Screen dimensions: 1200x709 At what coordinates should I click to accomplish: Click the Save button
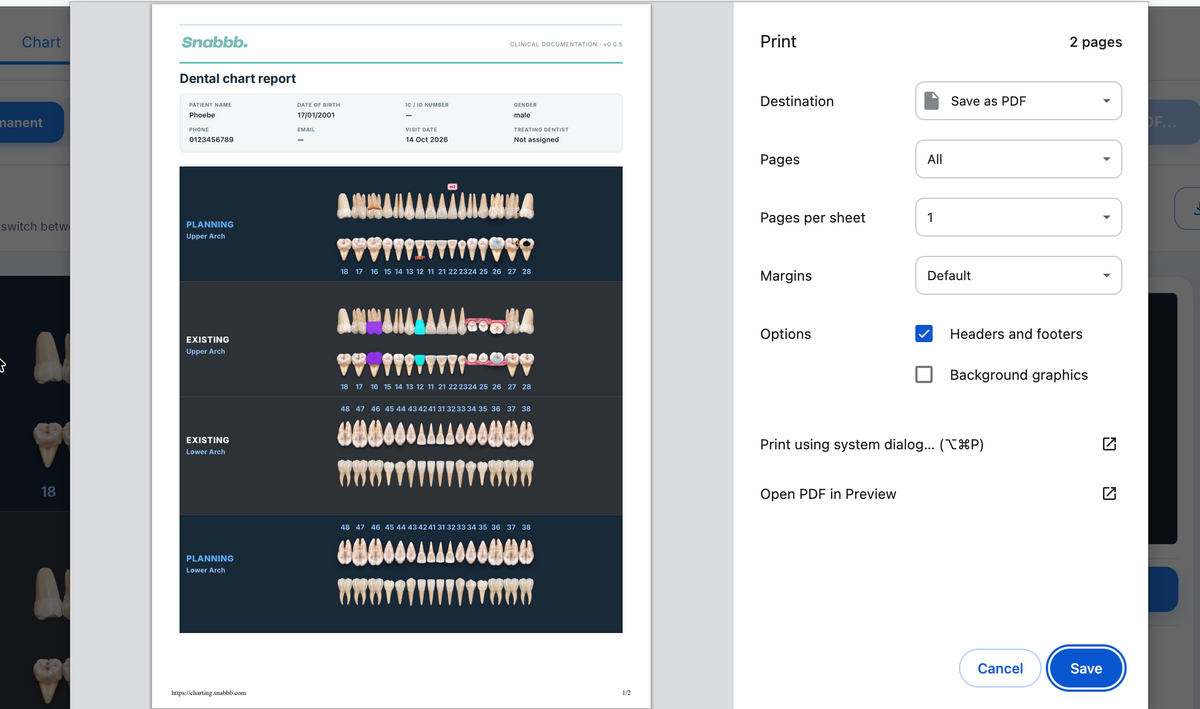point(1086,669)
